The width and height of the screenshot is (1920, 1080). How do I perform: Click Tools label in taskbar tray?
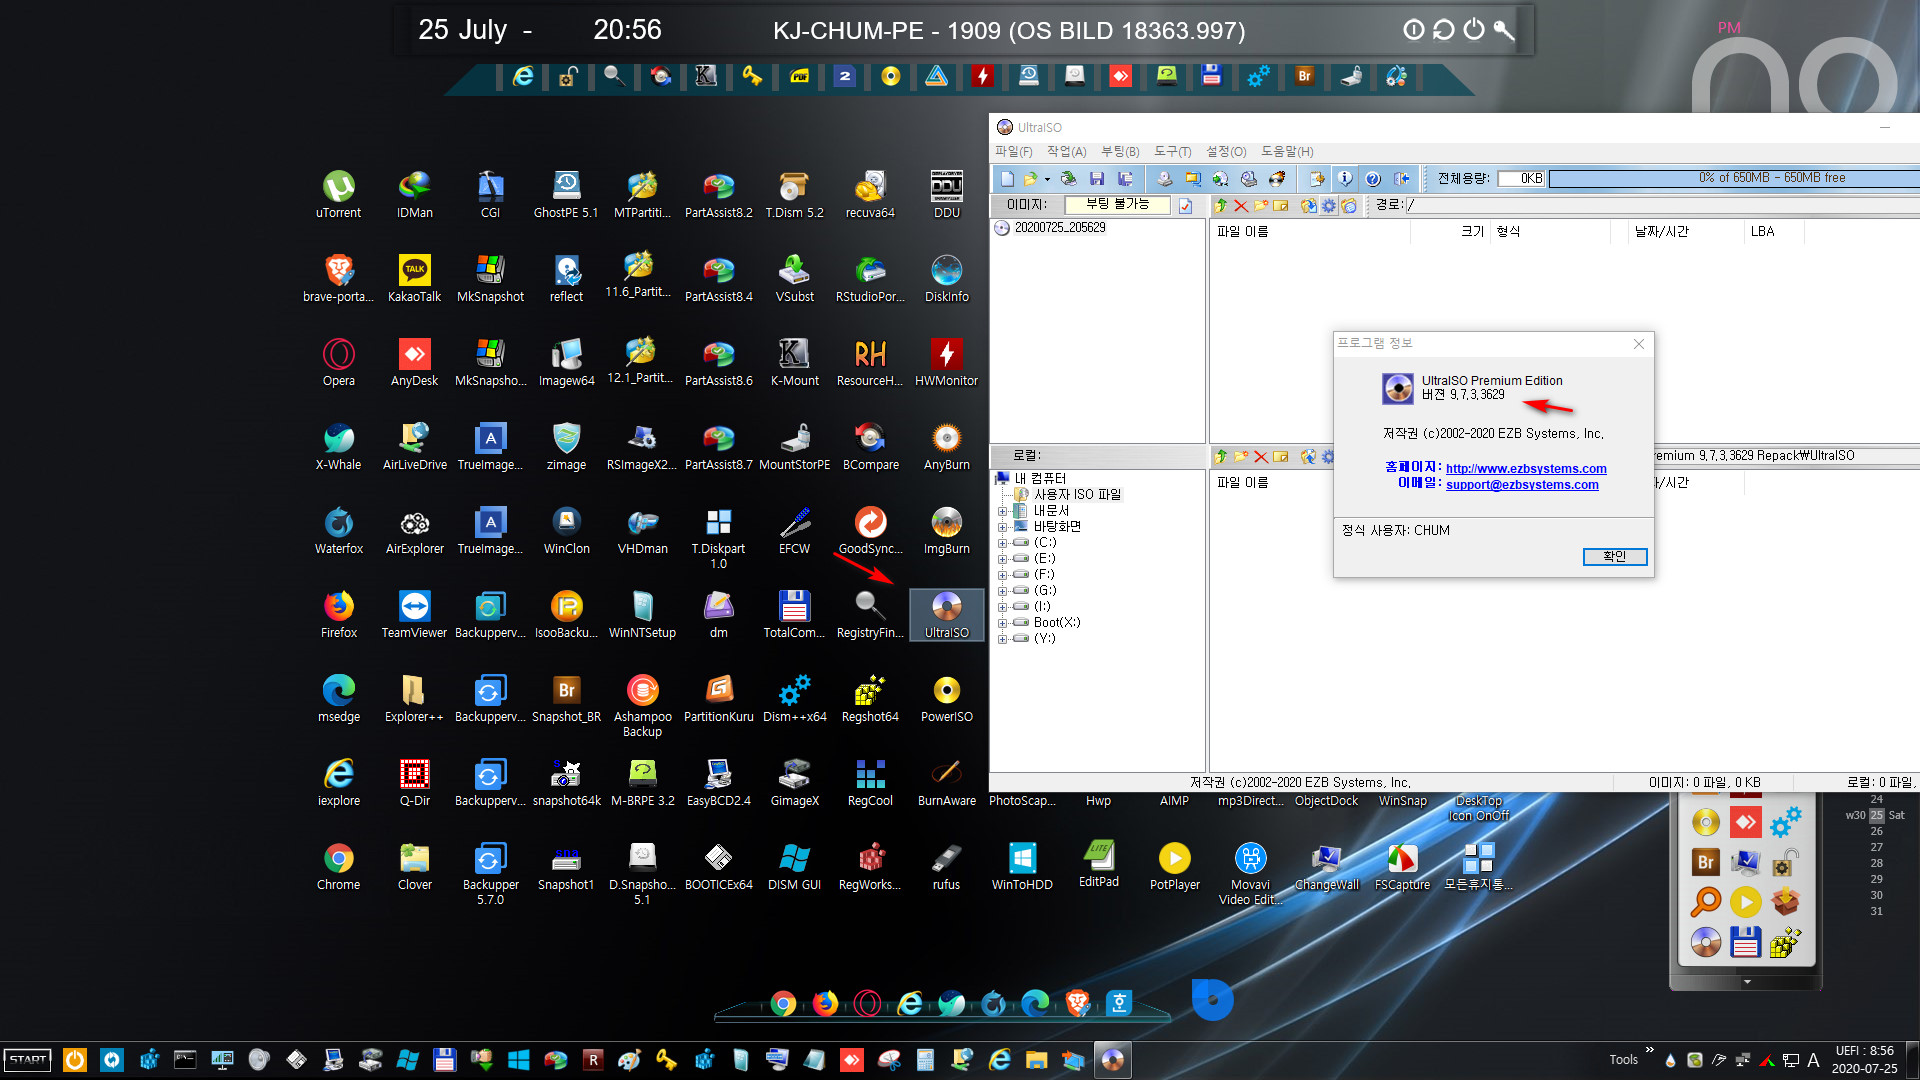[1623, 1060]
